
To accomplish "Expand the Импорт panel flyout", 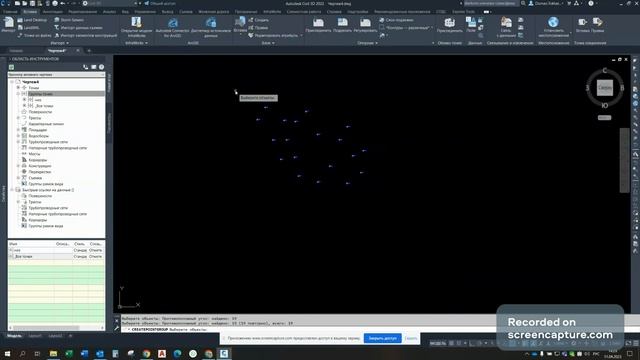I will pyautogui.click(x=60, y=43).
